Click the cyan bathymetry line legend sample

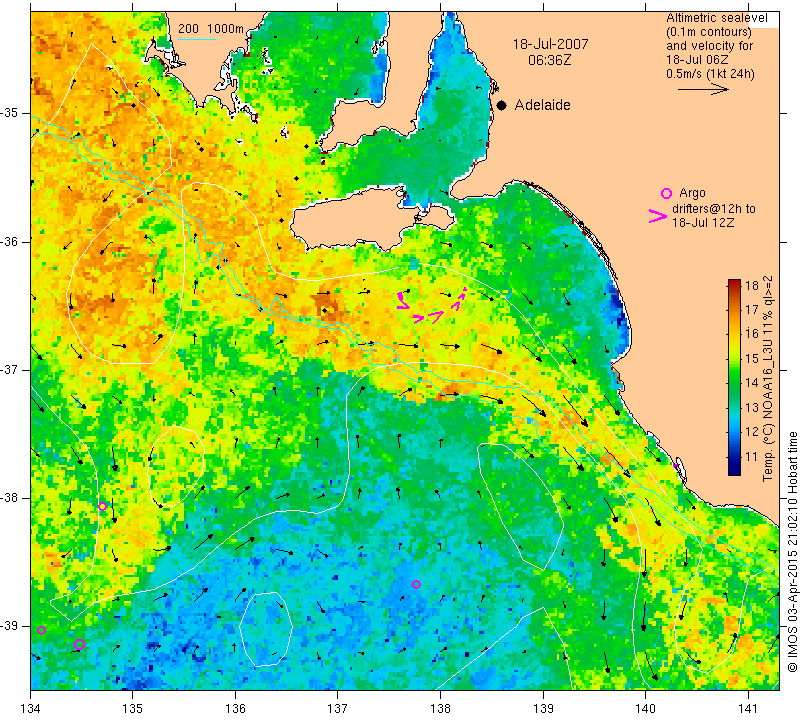197,39
